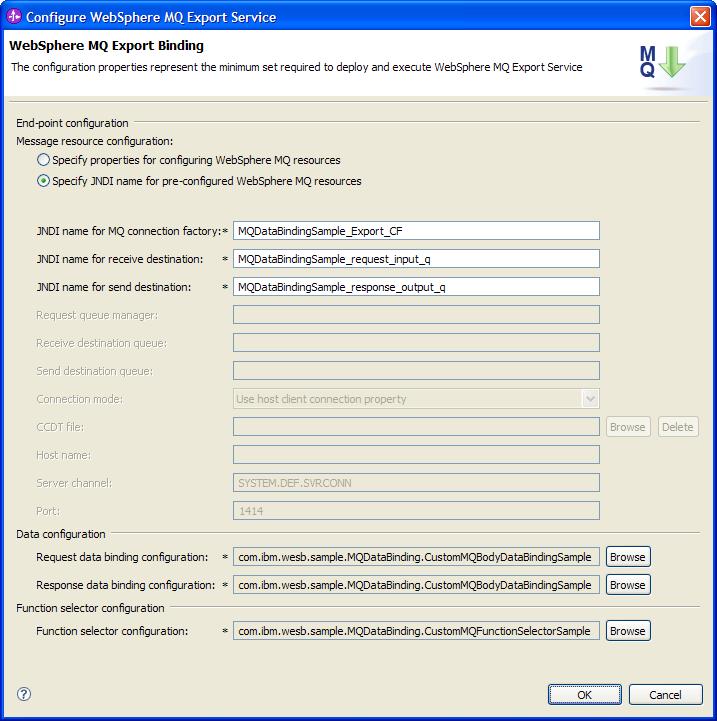Click the WebSphere MQ Export Binding heading
The height and width of the screenshot is (721, 717).
point(106,46)
